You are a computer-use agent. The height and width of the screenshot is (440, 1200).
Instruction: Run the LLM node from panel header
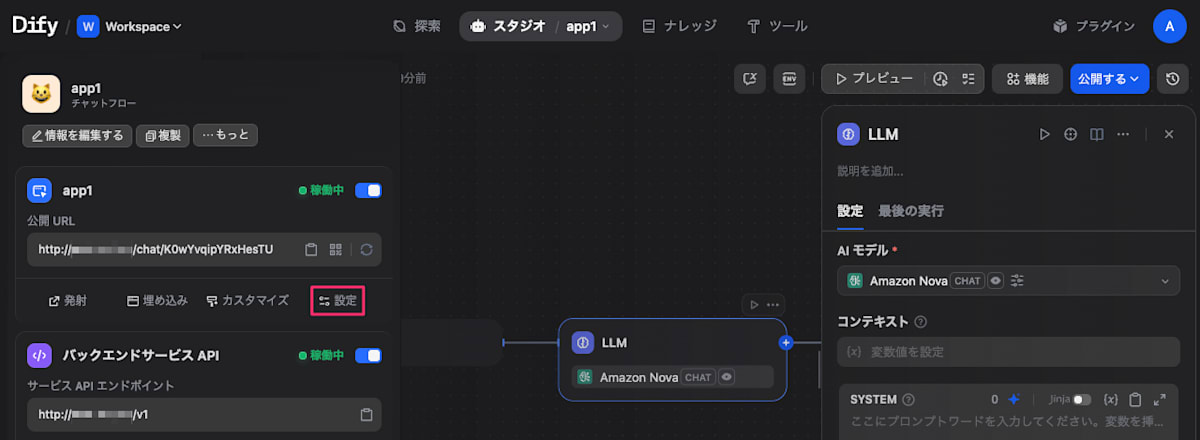click(x=1045, y=134)
